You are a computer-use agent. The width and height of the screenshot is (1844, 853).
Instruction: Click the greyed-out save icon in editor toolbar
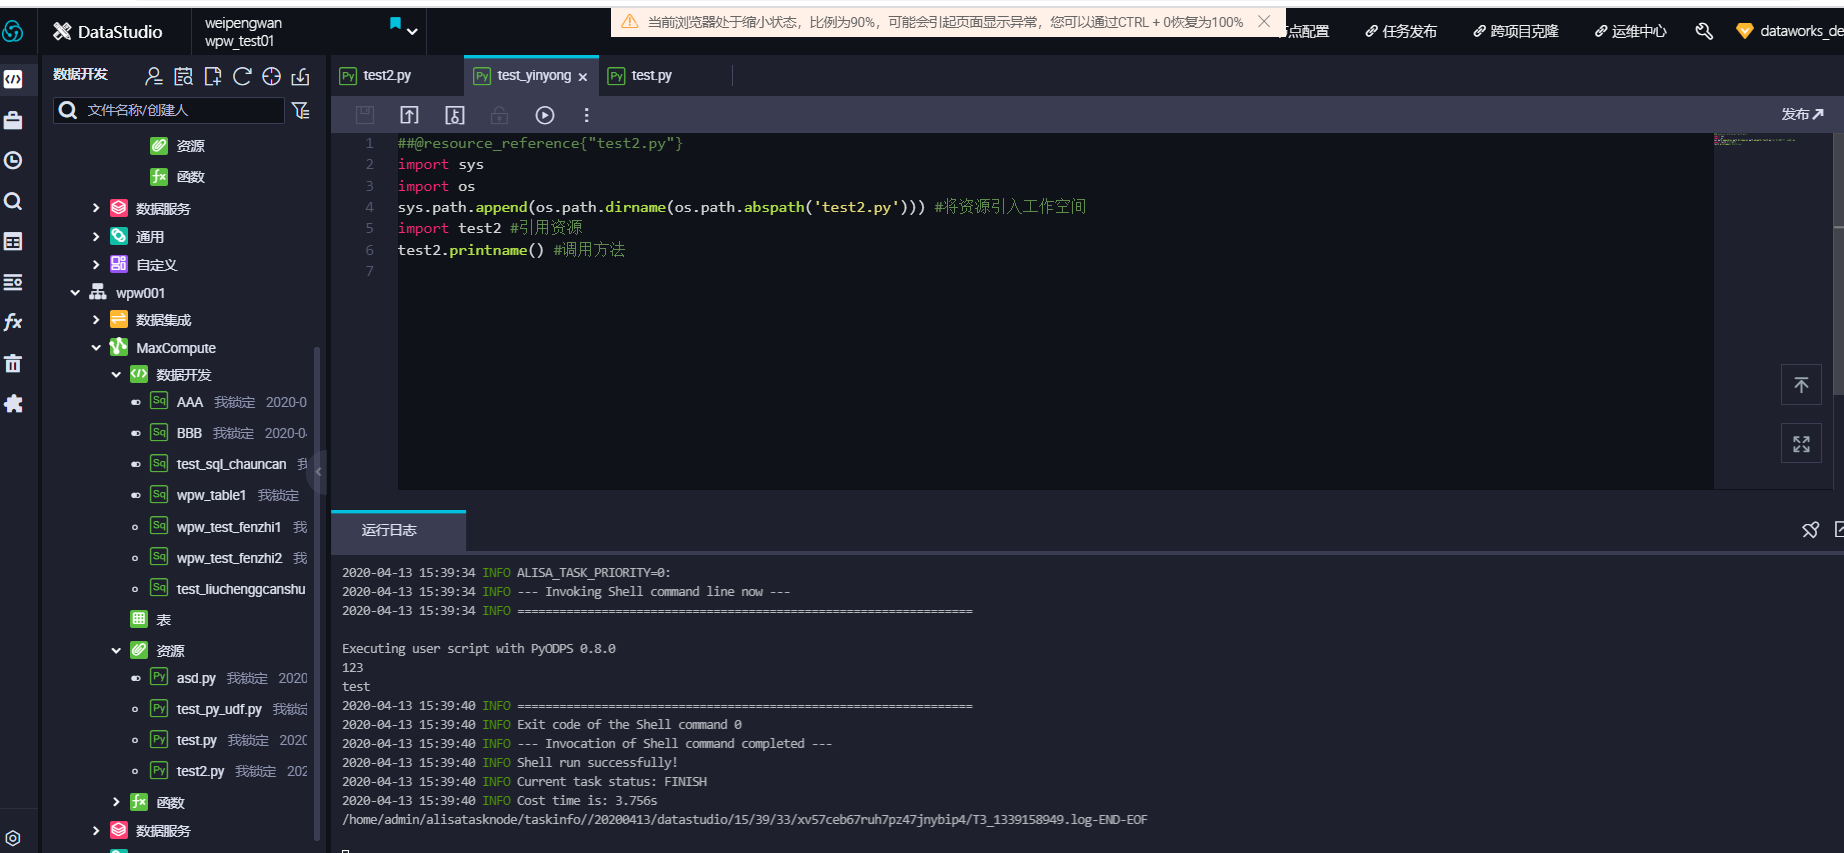(365, 115)
